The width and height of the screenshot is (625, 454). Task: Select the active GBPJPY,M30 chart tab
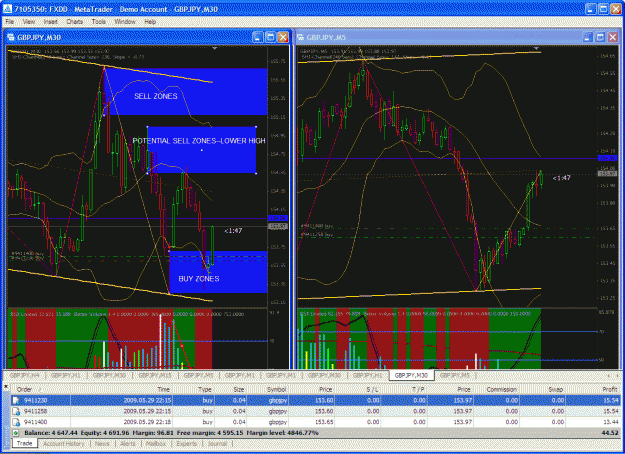[x=411, y=375]
